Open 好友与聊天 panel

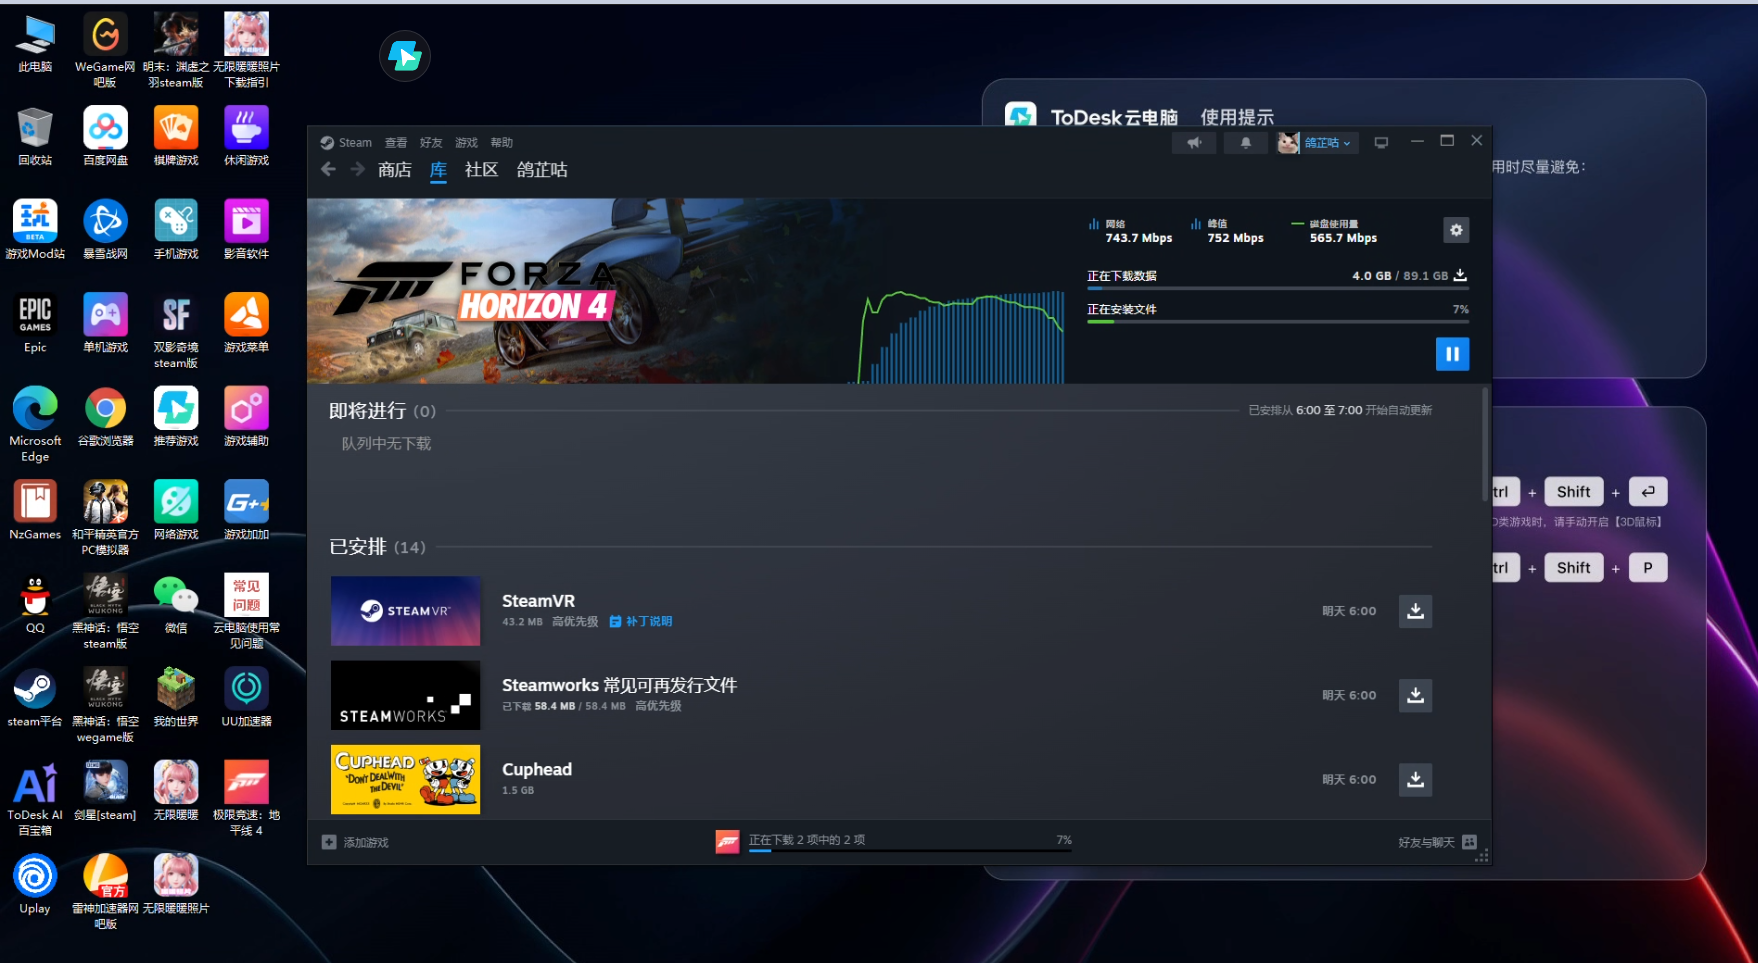[x=1437, y=842]
